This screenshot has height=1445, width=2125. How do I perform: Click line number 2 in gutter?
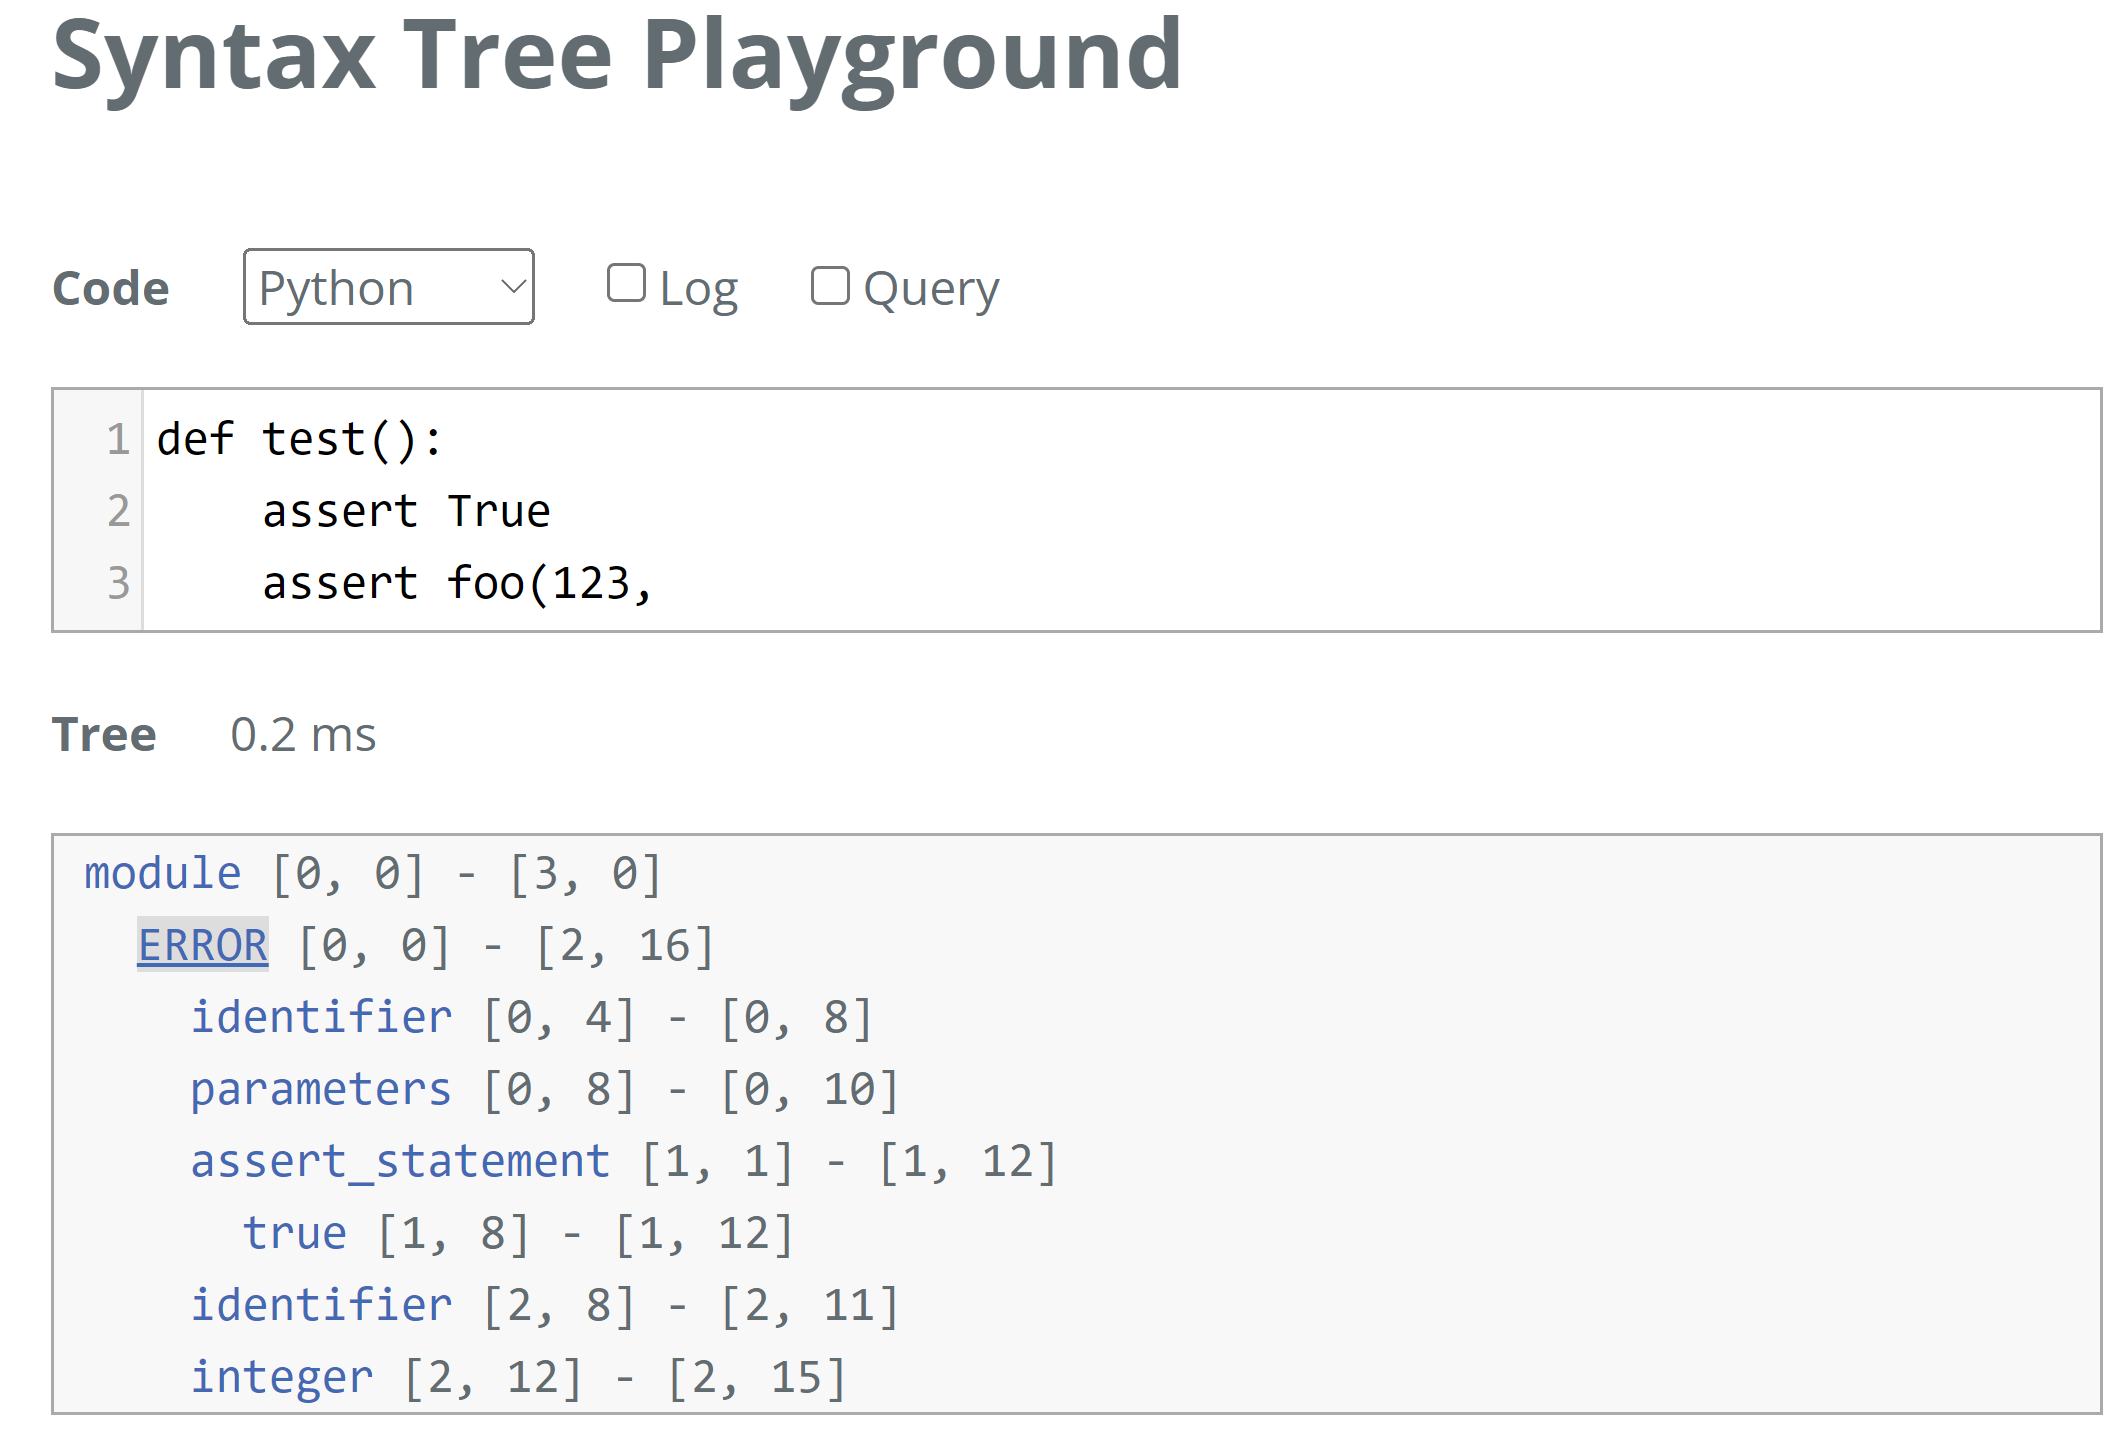118,511
